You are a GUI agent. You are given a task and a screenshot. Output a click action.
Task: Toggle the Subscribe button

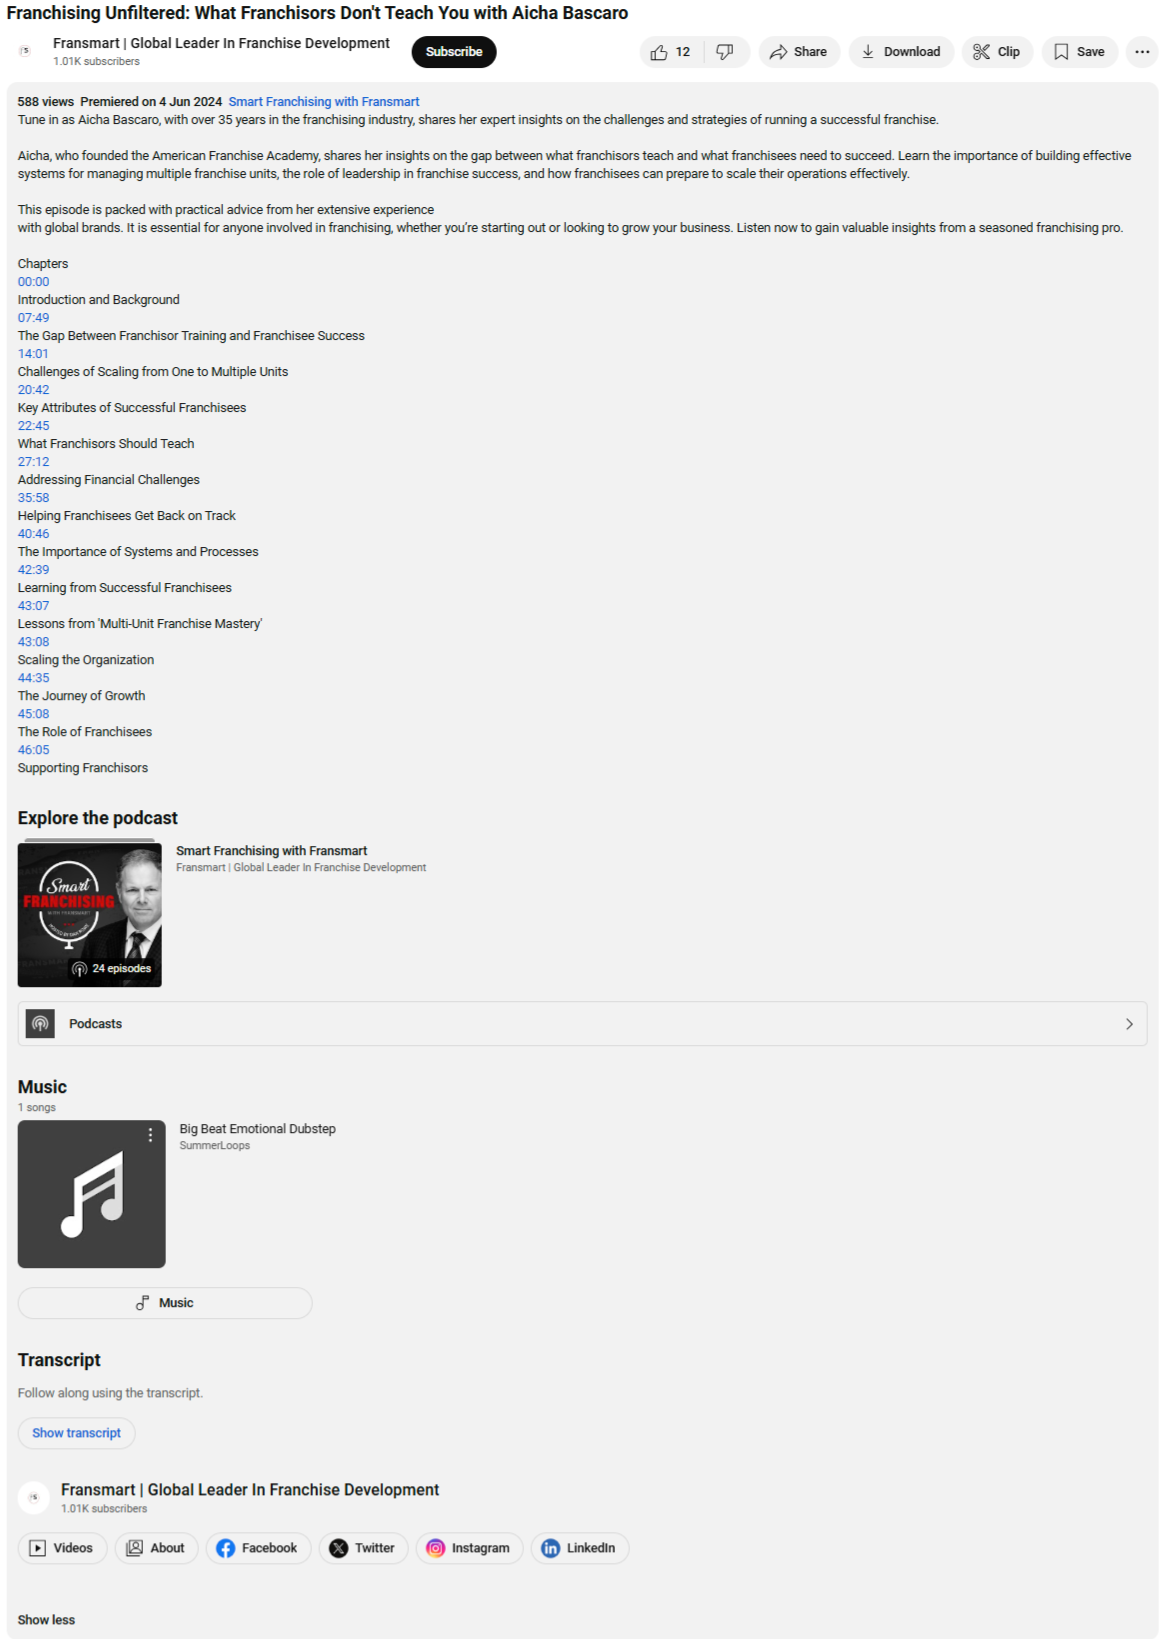(x=454, y=52)
